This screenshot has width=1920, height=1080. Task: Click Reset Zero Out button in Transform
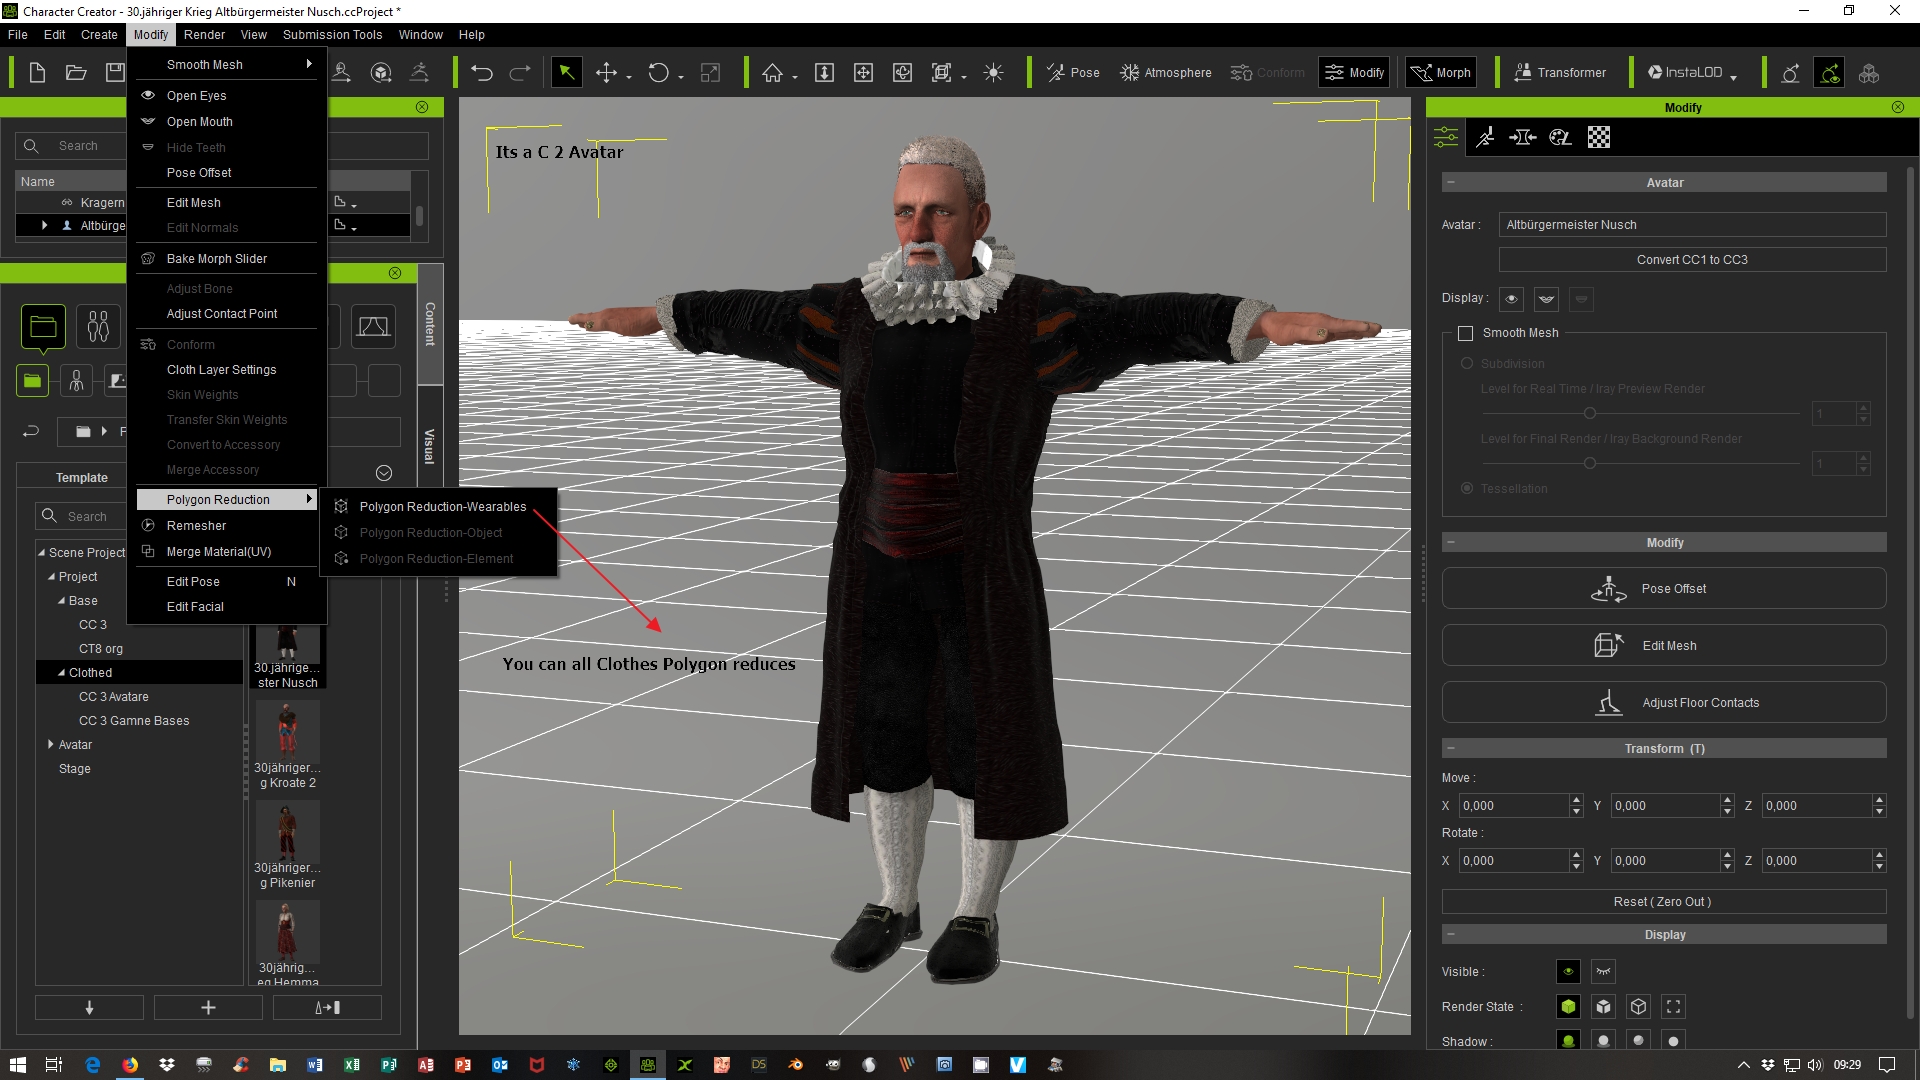[1663, 901]
